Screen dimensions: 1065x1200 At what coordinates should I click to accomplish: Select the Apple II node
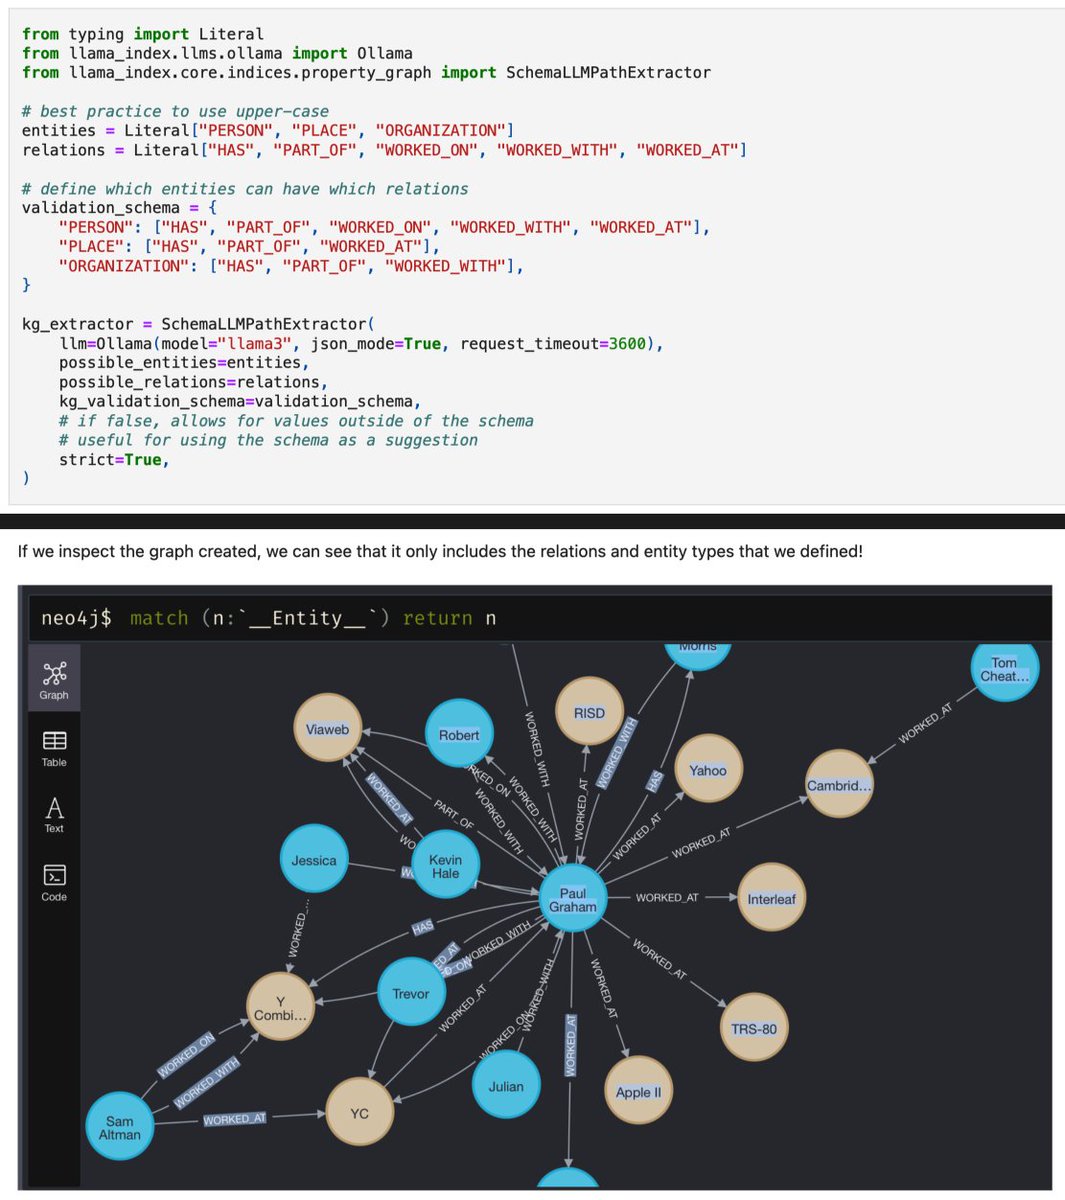pyautogui.click(x=639, y=1092)
